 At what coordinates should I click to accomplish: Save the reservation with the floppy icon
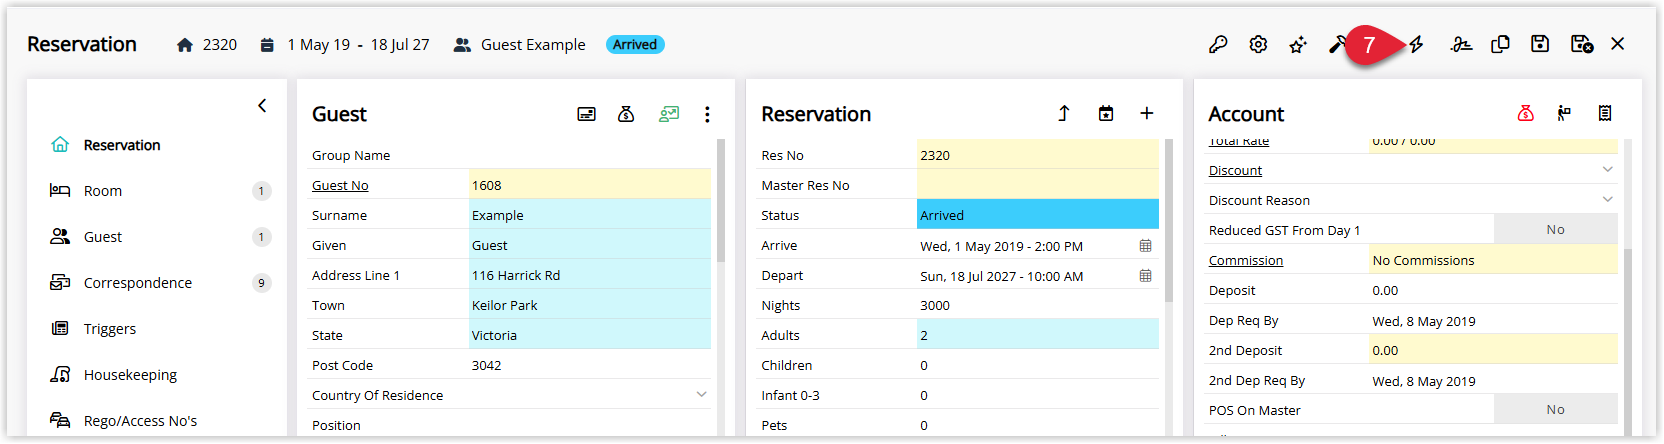coord(1540,44)
